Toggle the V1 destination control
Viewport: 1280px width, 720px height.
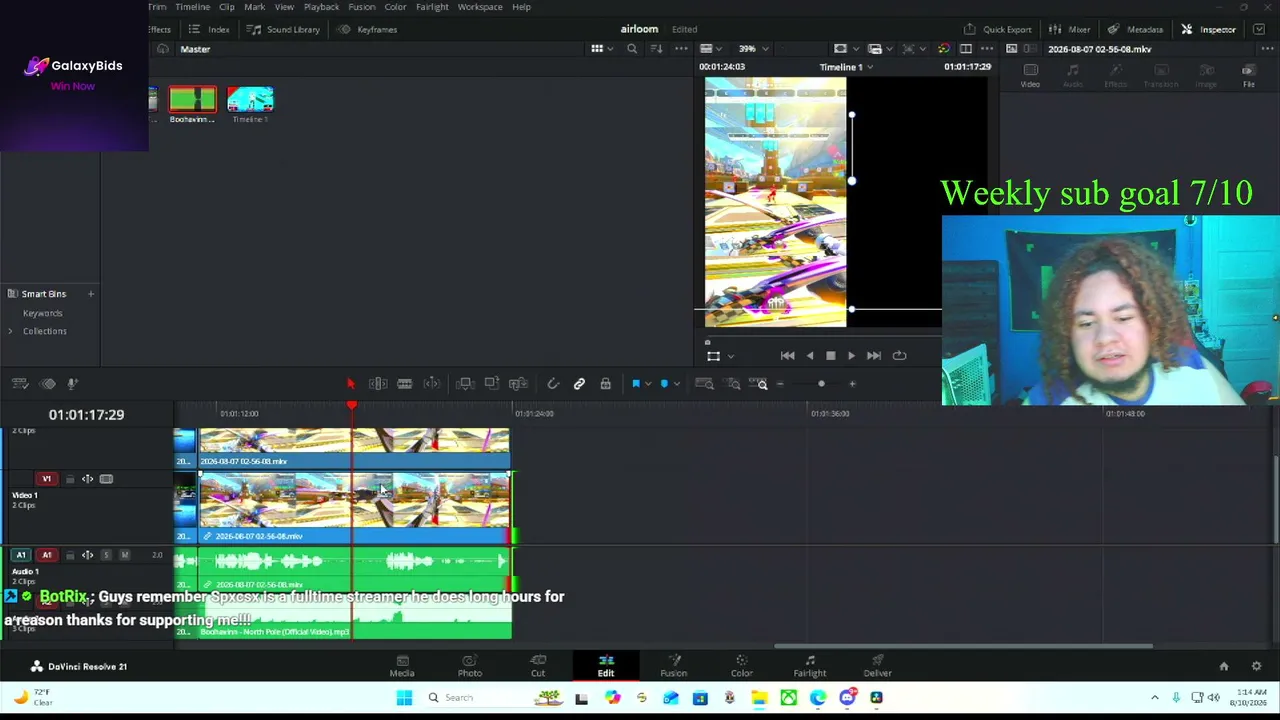pos(46,479)
